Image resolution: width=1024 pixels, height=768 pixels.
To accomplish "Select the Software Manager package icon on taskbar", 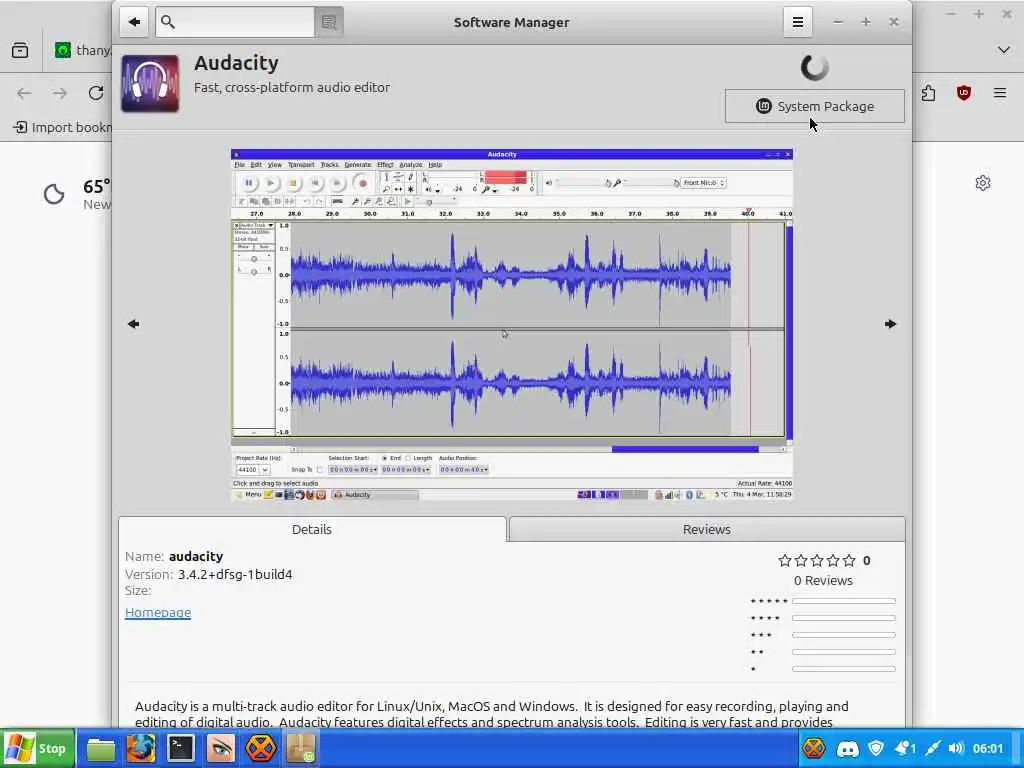I will pos(300,748).
